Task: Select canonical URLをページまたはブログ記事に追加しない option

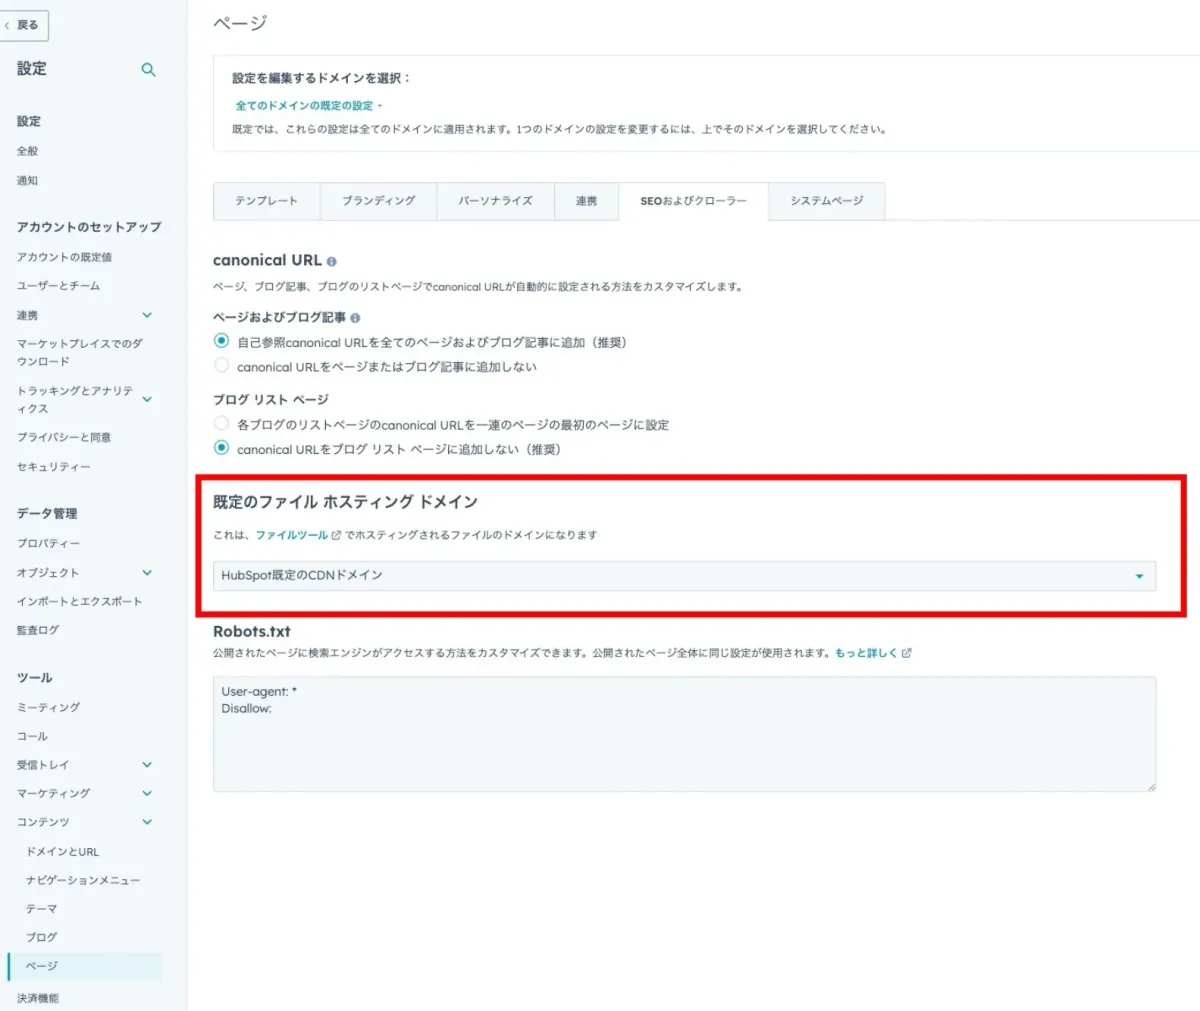Action: pos(220,366)
